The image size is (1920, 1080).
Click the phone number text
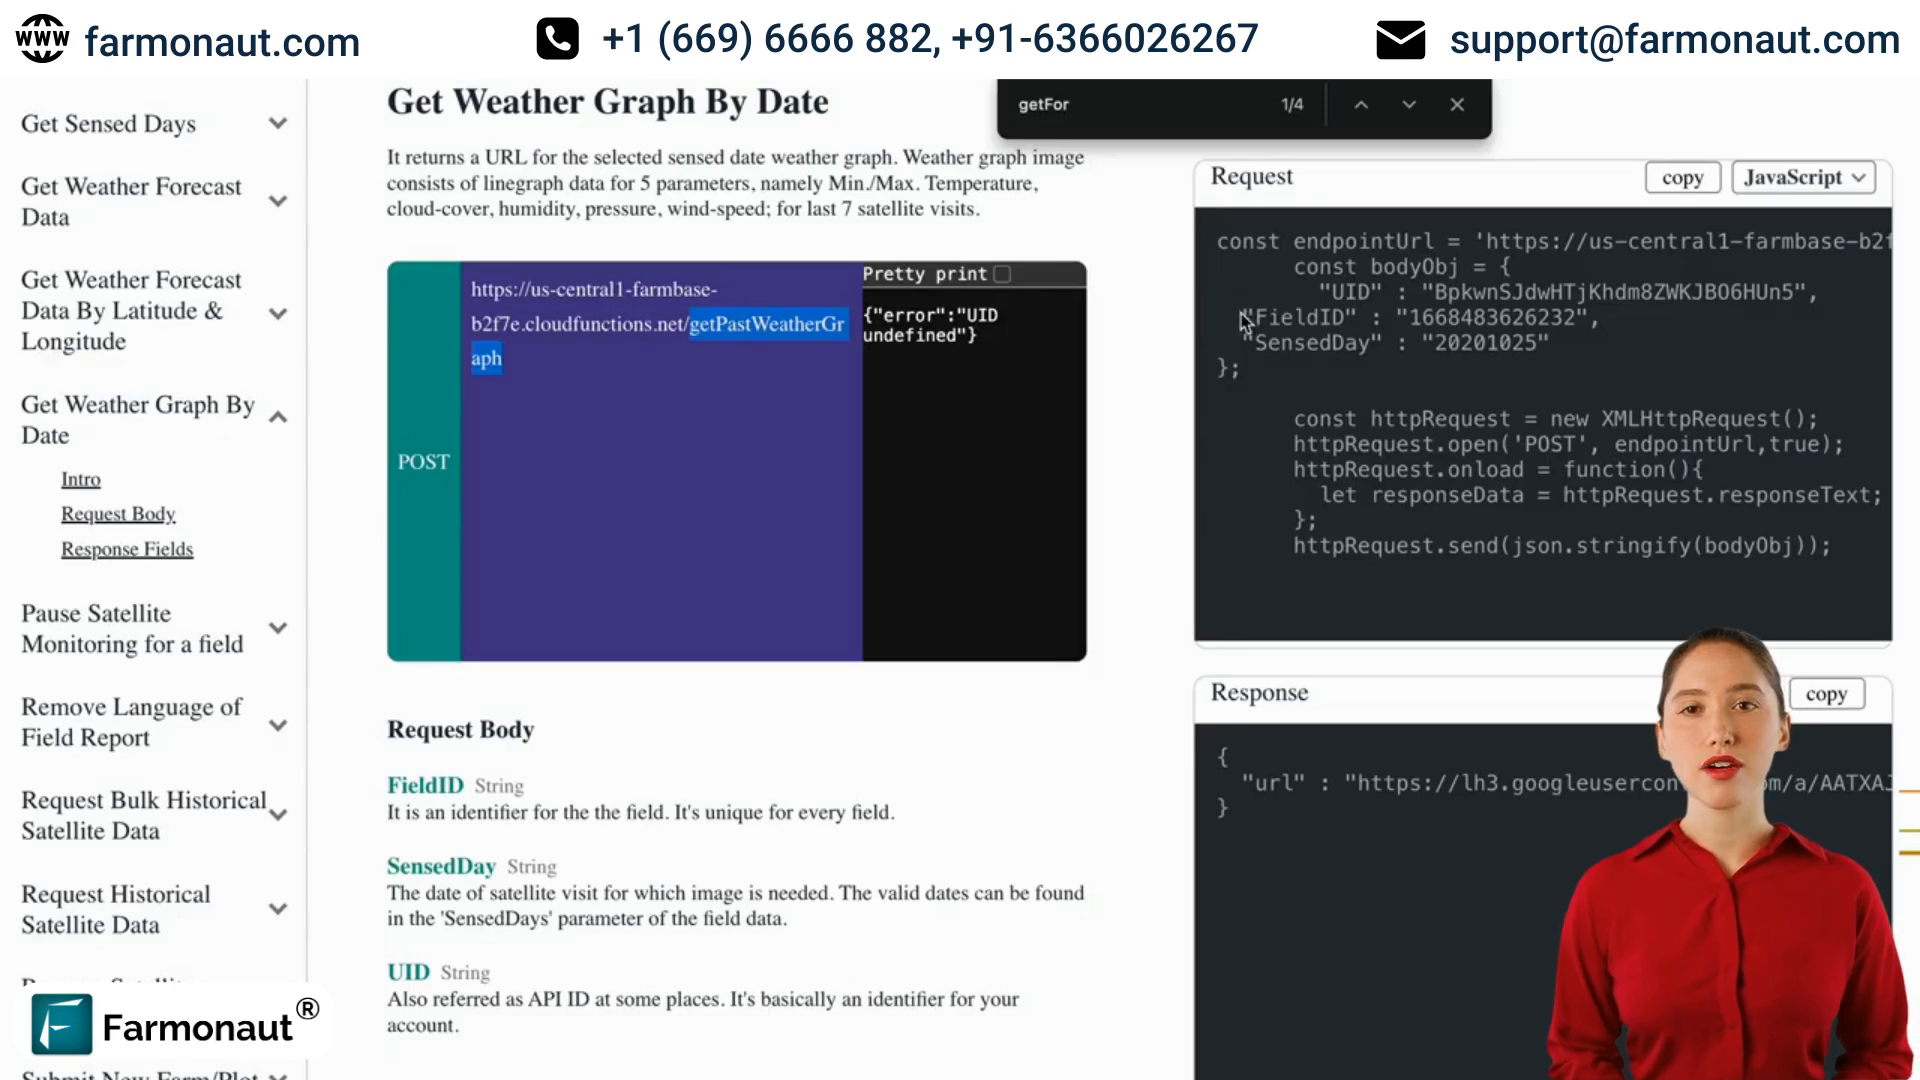coord(930,39)
